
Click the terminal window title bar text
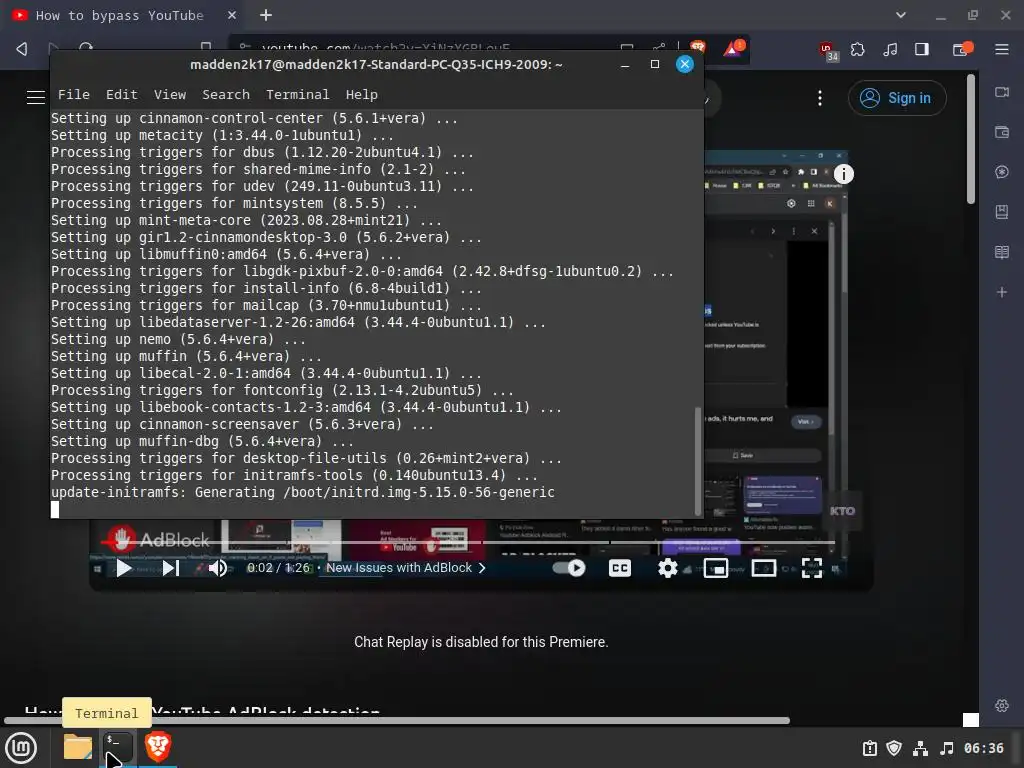[376, 65]
